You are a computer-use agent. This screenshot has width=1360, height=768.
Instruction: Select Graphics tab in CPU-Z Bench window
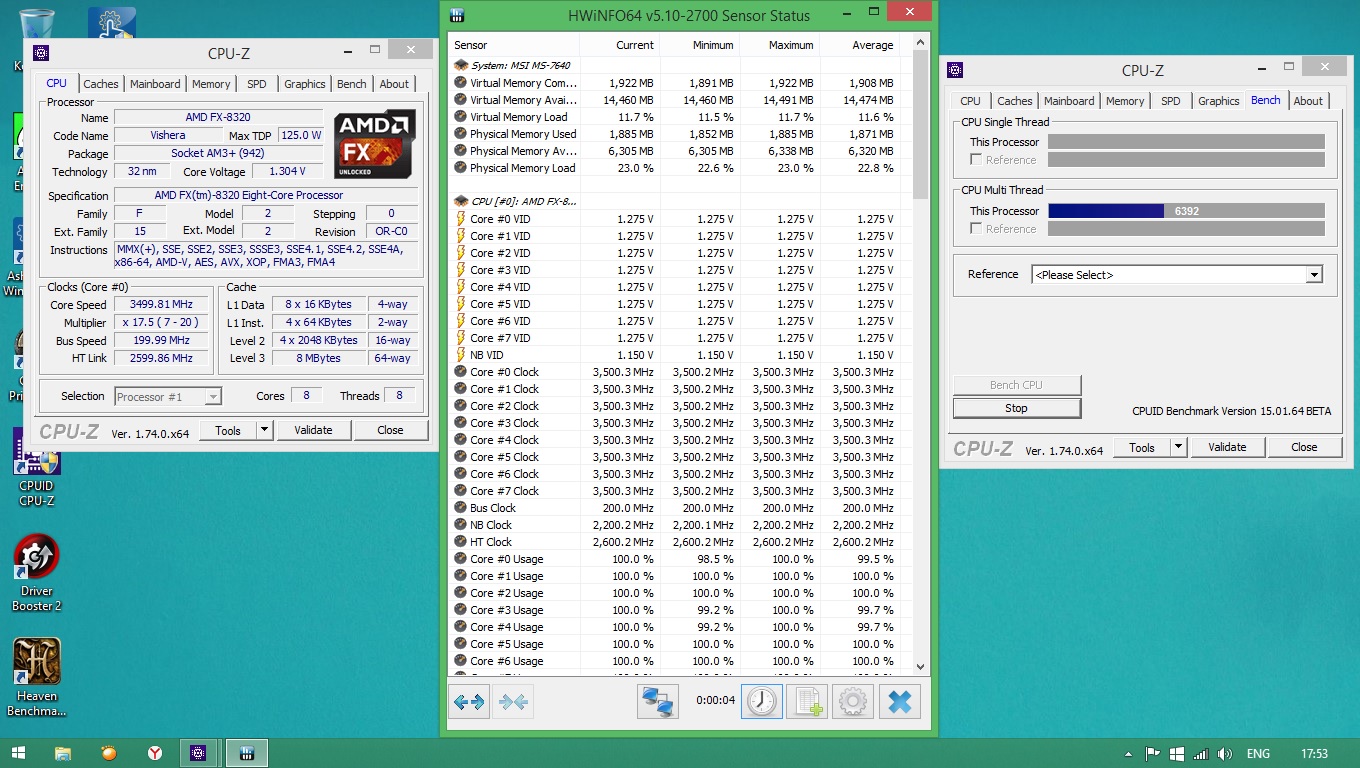(1219, 101)
